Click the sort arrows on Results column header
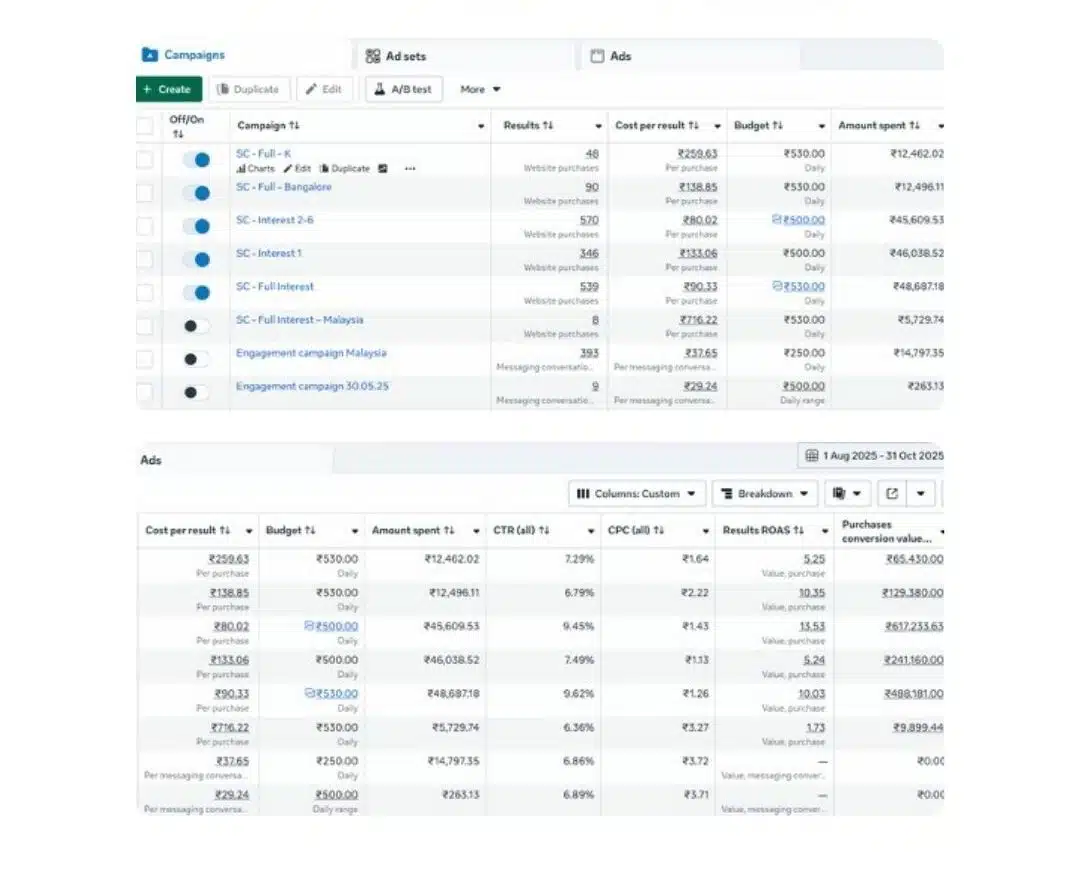This screenshot has height=882, width=1080. 548,126
